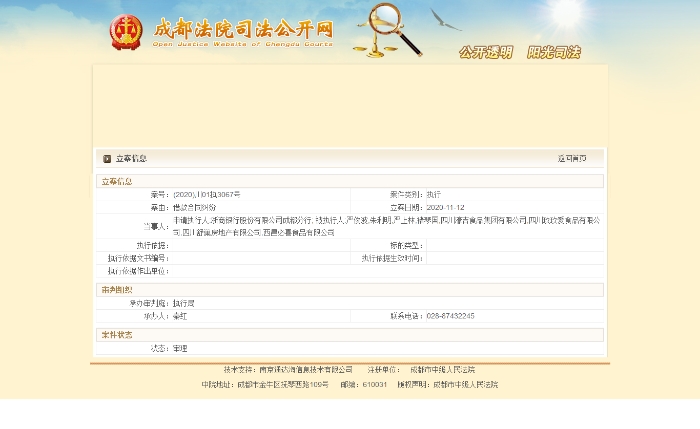Click the 承办部门 value 执行局

183,303
